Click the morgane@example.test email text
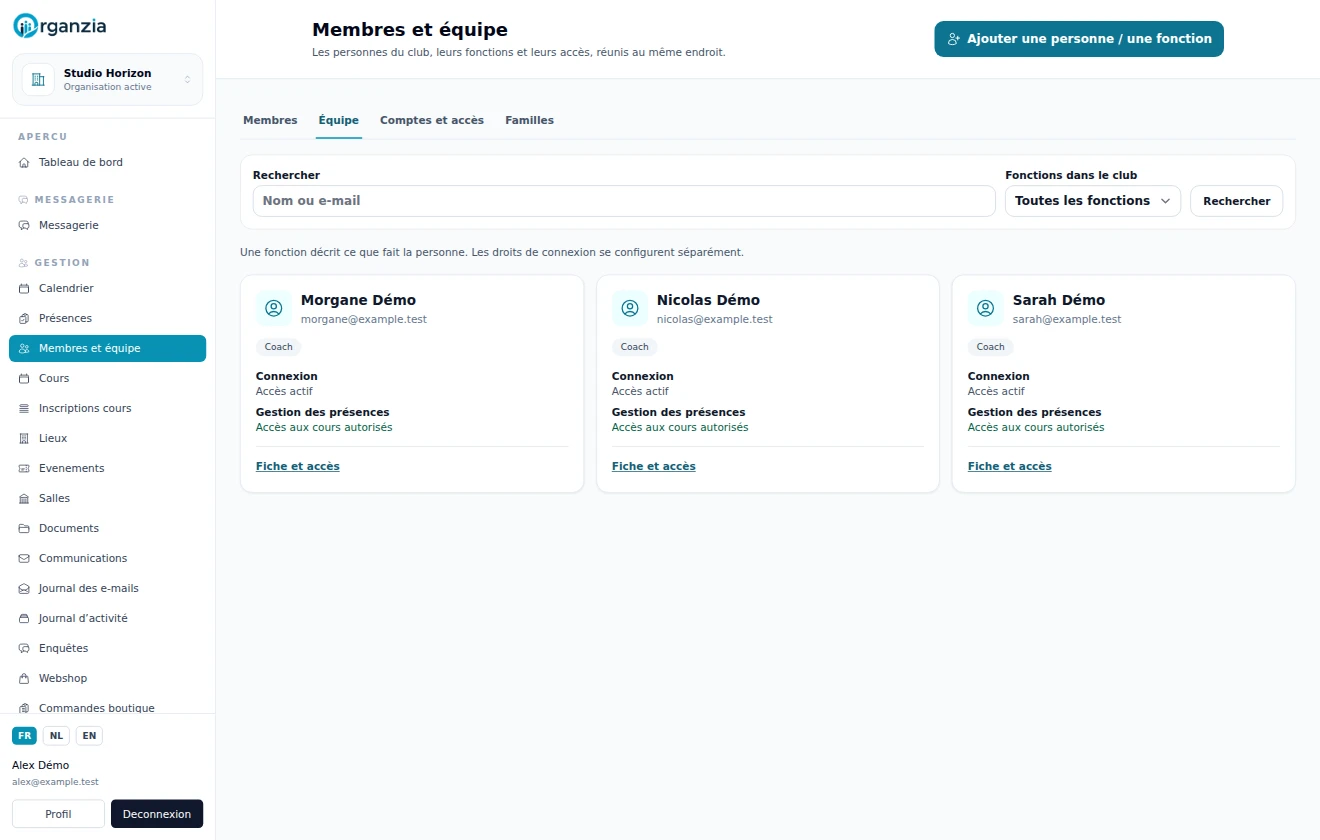 [x=364, y=319]
